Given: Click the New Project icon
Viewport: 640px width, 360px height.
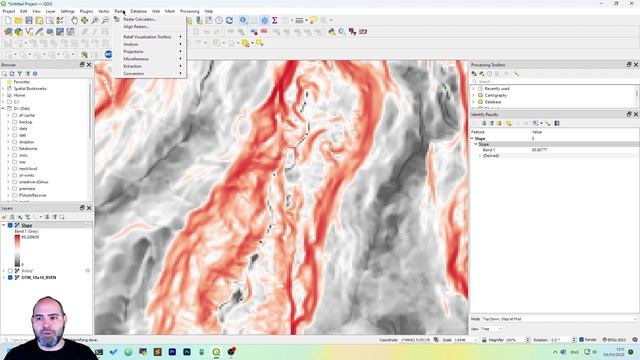Looking at the screenshot, I should coord(8,20).
